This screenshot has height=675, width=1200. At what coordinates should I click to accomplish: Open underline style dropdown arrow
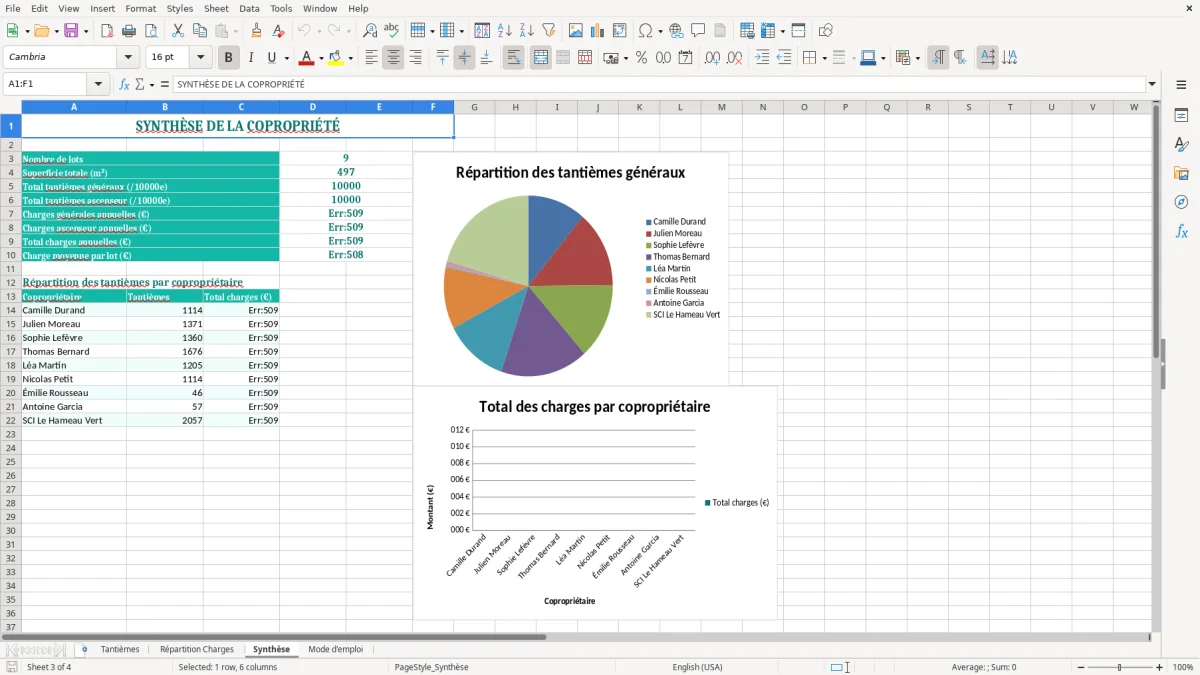coord(286,58)
